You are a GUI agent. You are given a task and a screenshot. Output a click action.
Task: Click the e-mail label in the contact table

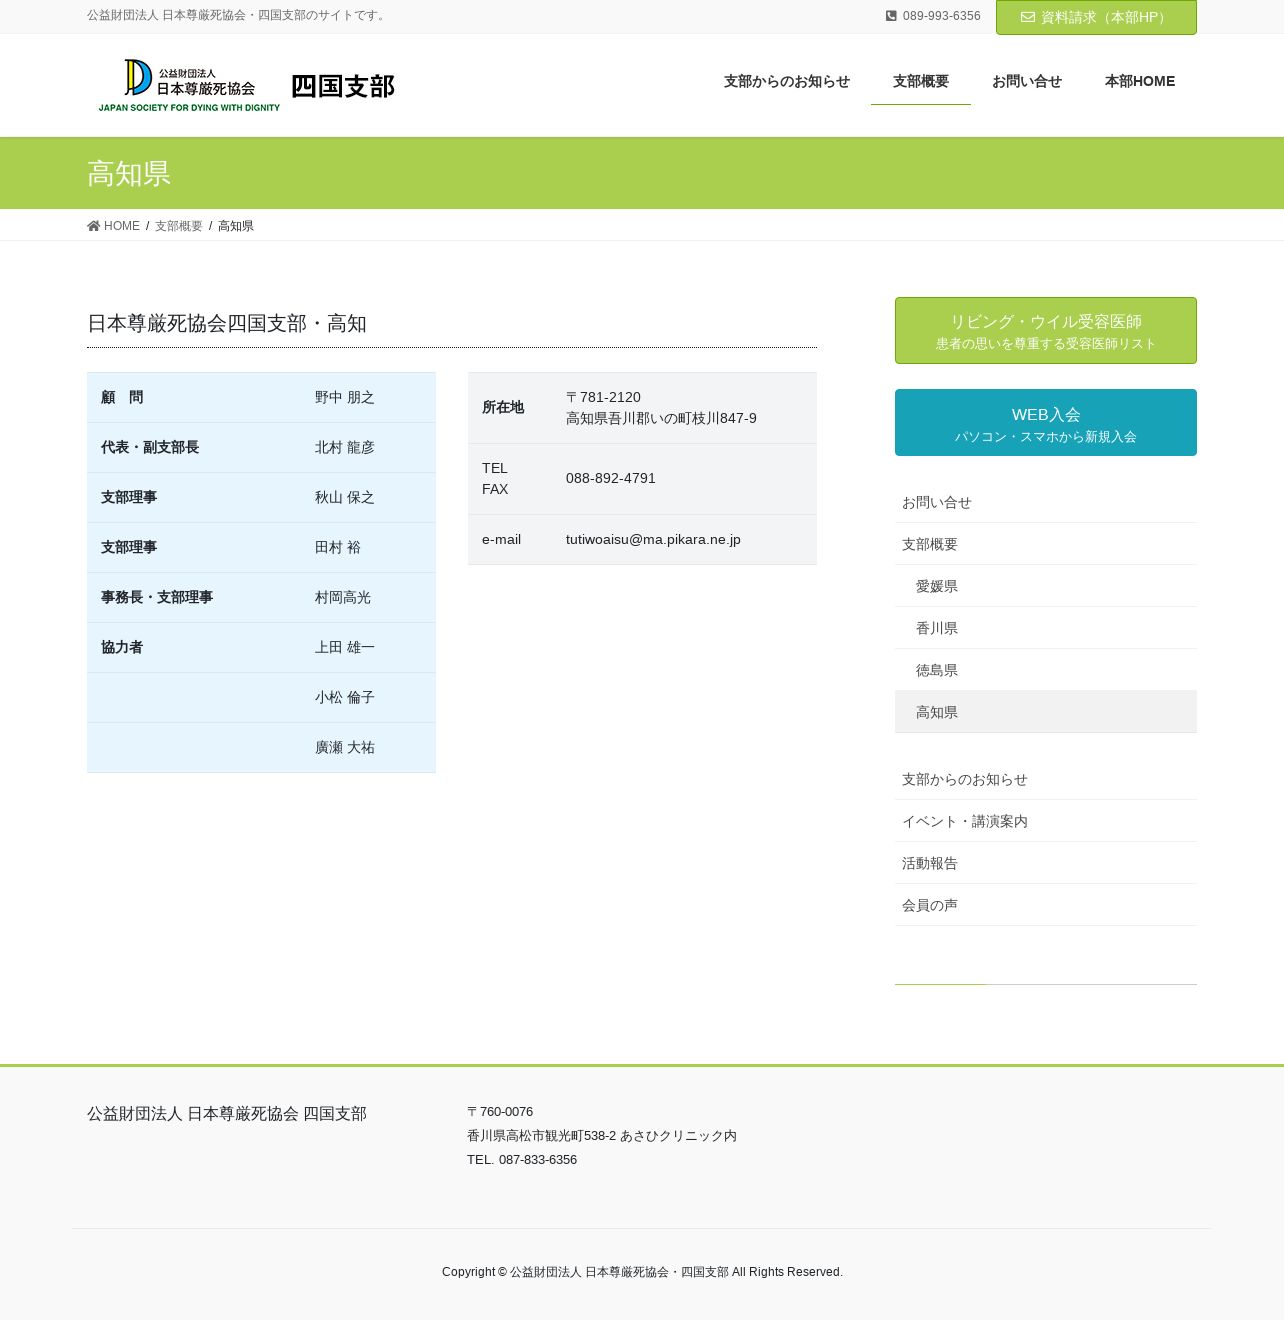[502, 539]
